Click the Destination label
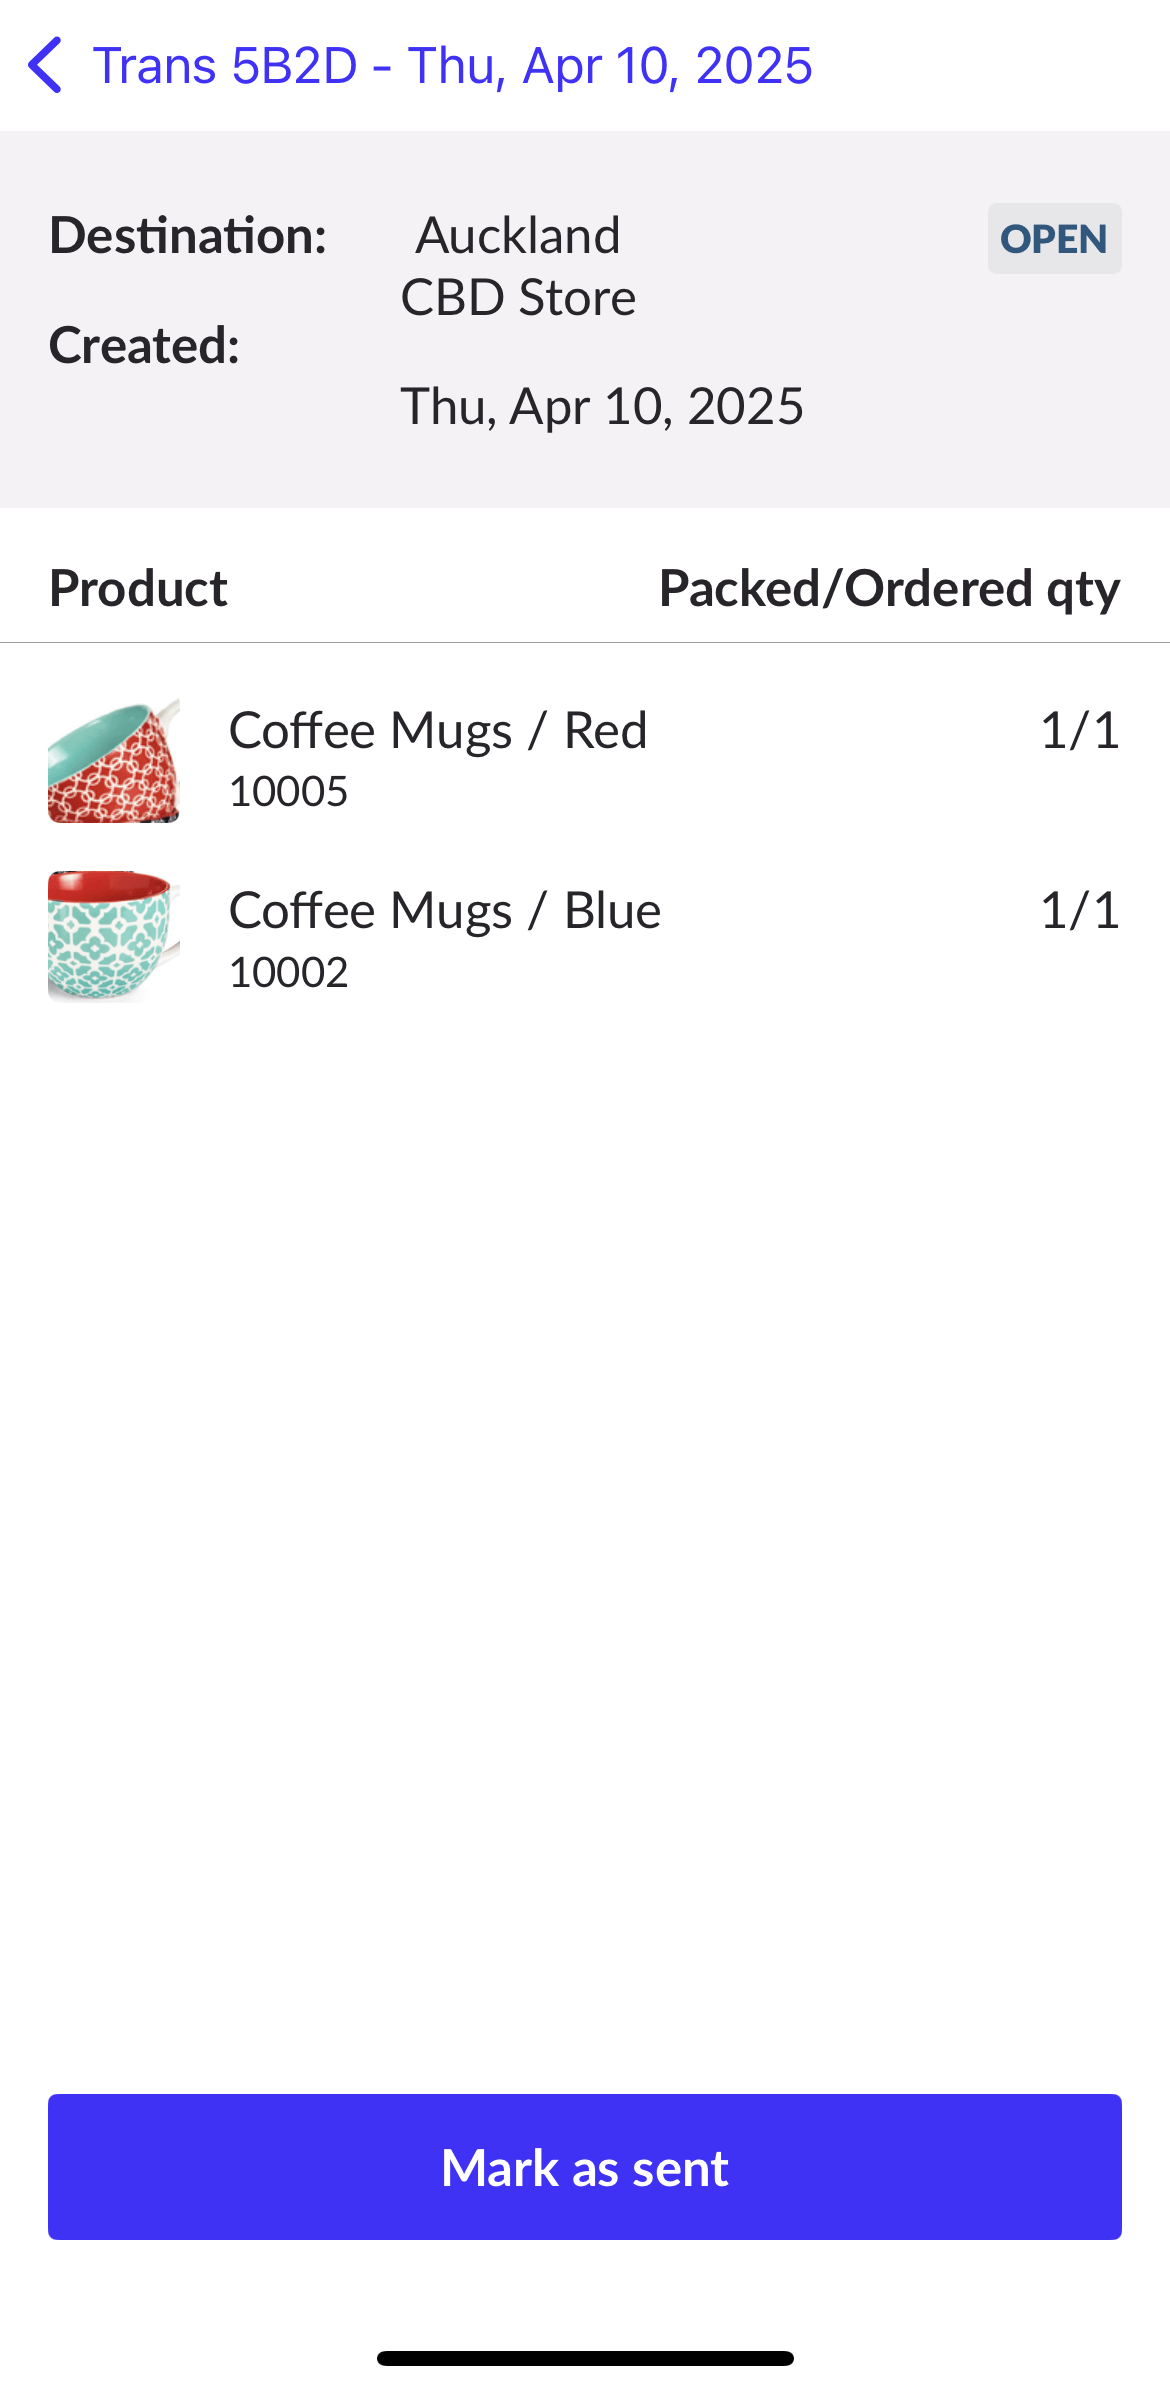 (x=188, y=236)
